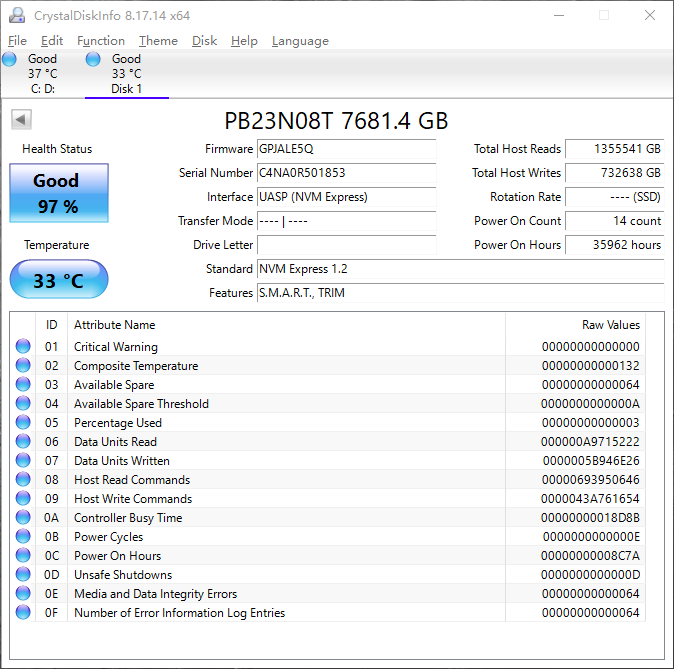The width and height of the screenshot is (674, 669).
Task: Select the Composite Temperature attribute name
Action: pos(136,366)
